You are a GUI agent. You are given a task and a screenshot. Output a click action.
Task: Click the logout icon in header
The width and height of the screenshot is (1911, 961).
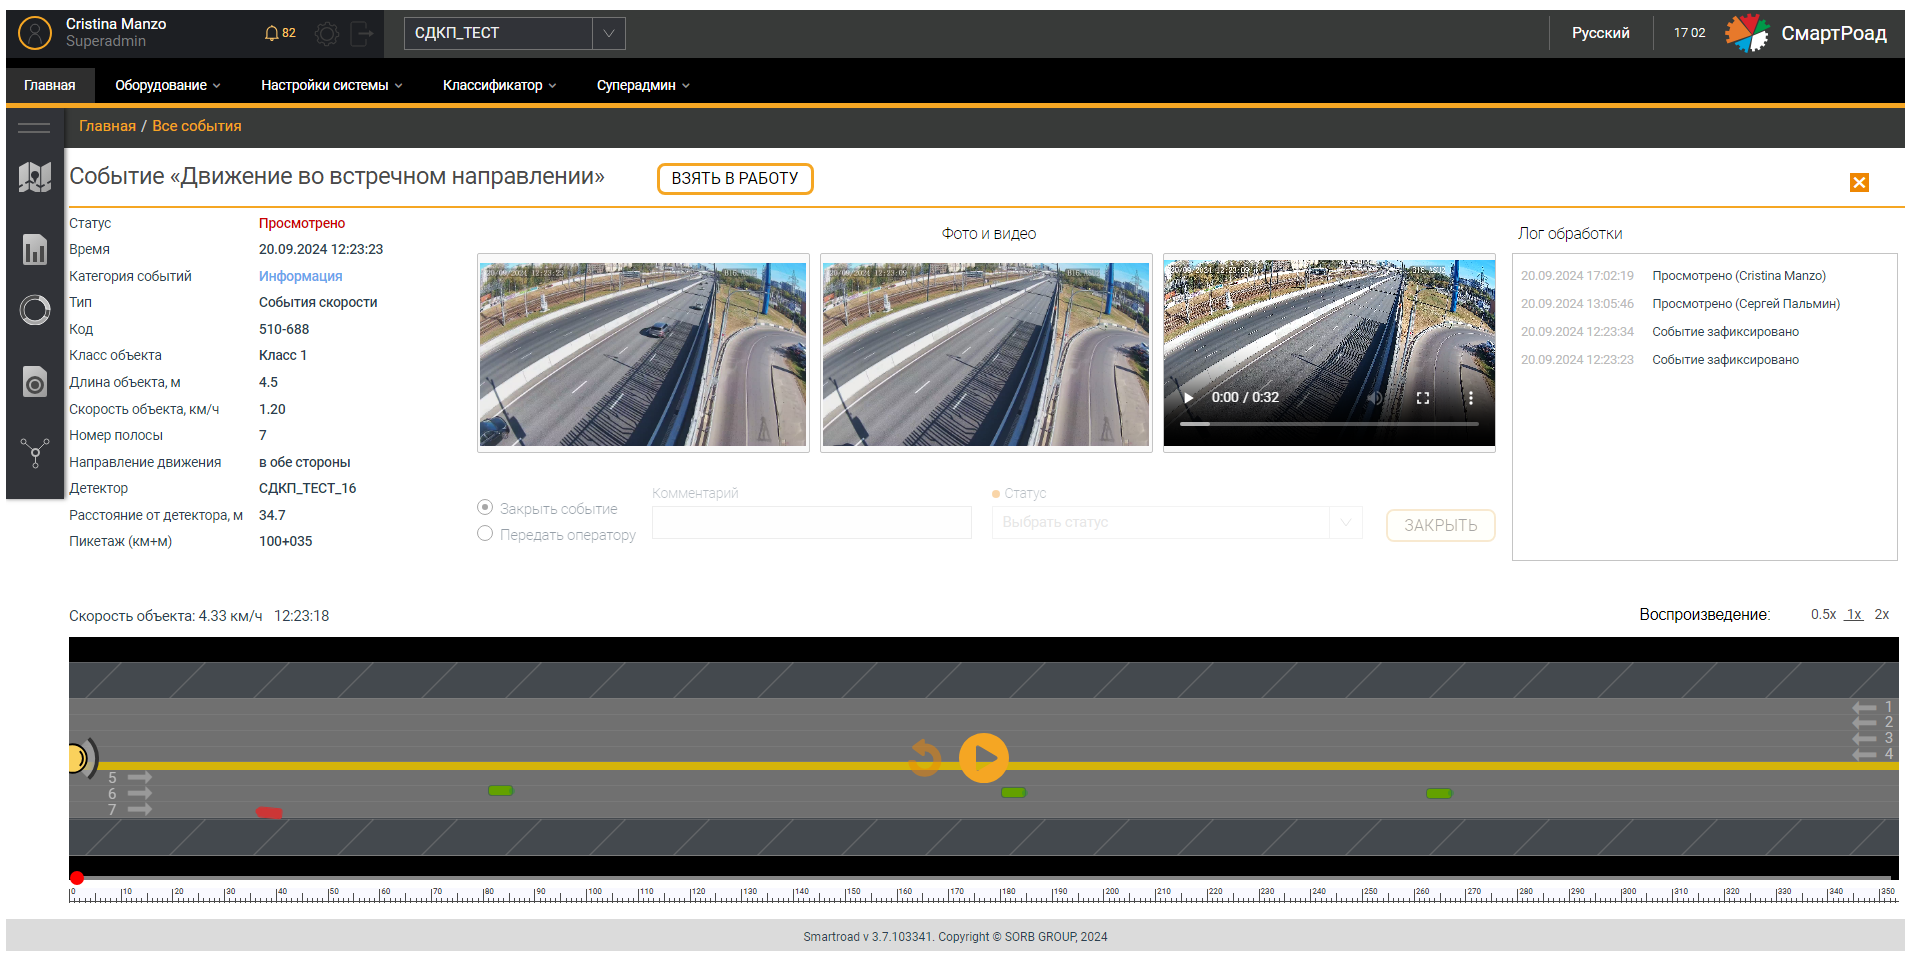coord(362,34)
